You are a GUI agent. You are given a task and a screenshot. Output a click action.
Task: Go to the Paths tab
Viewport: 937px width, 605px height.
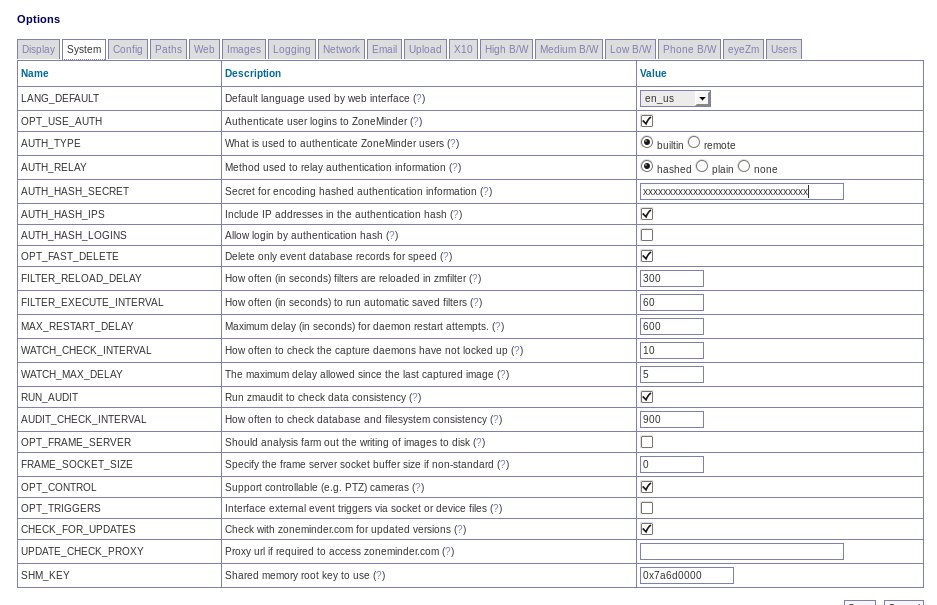tap(169, 50)
